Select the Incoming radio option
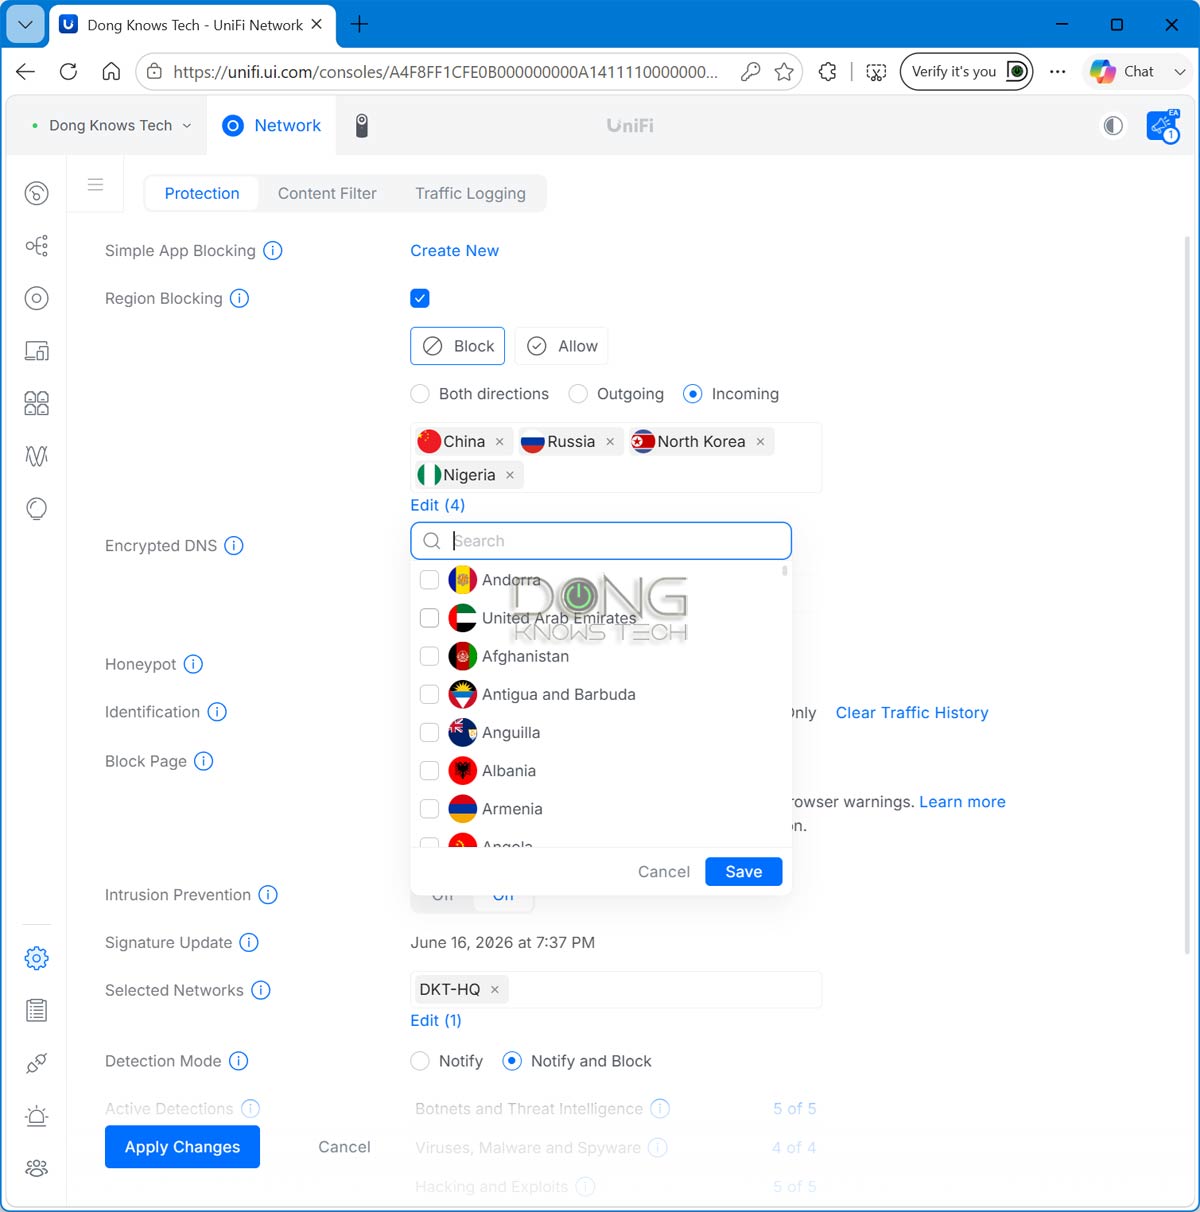The width and height of the screenshot is (1200, 1212). (x=692, y=394)
